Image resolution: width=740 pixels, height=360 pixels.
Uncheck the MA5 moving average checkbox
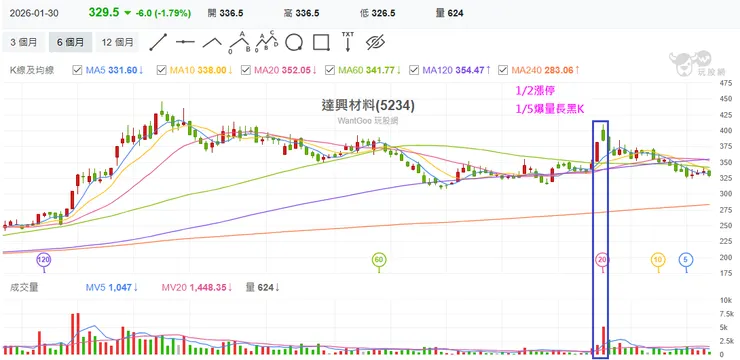[x=77, y=70]
